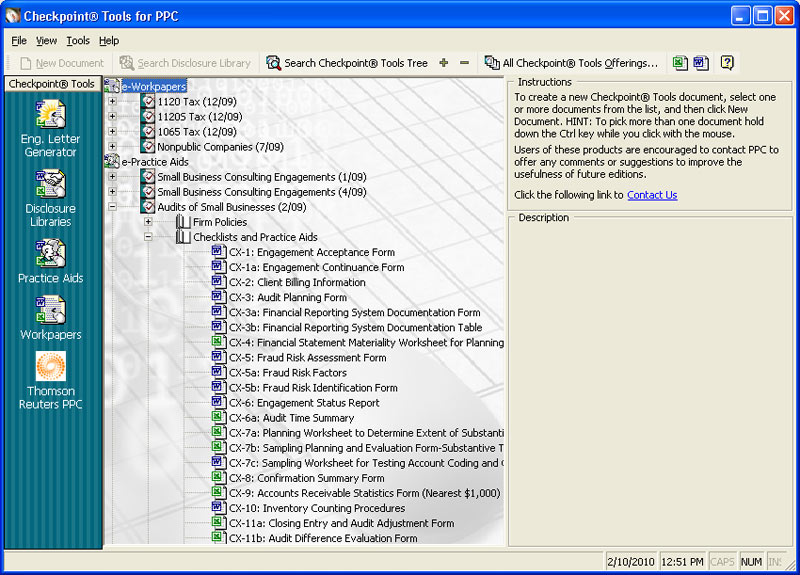This screenshot has width=800, height=575.
Task: Open Disclosure Libraries in the sidebar
Action: click(x=50, y=197)
